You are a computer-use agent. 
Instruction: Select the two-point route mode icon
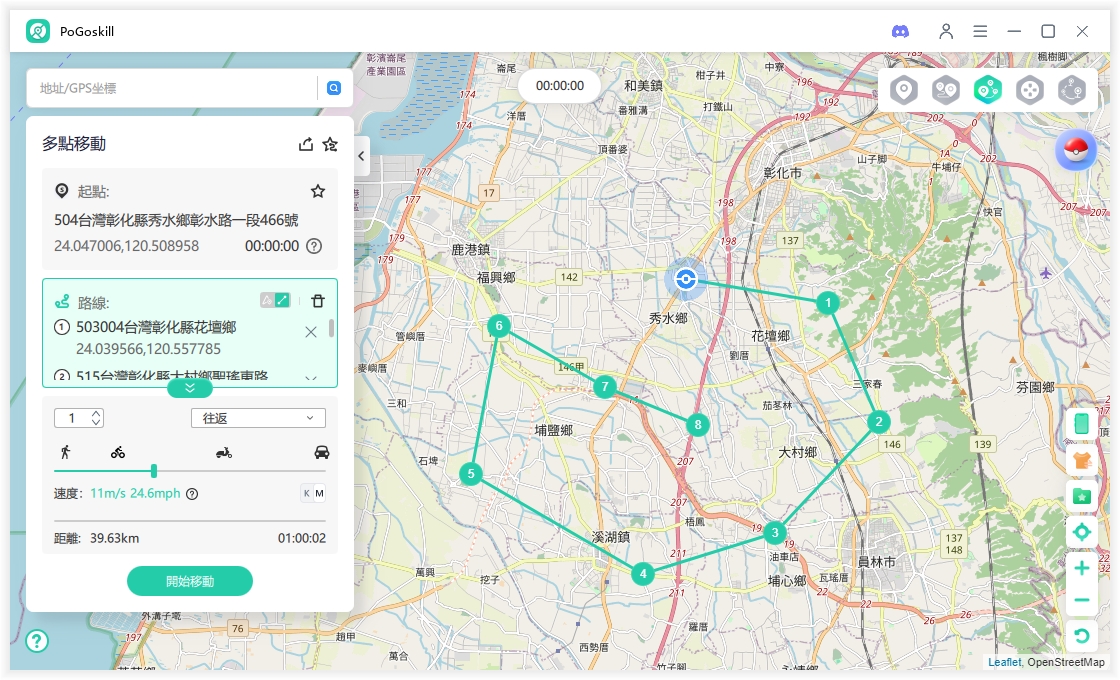point(946,91)
